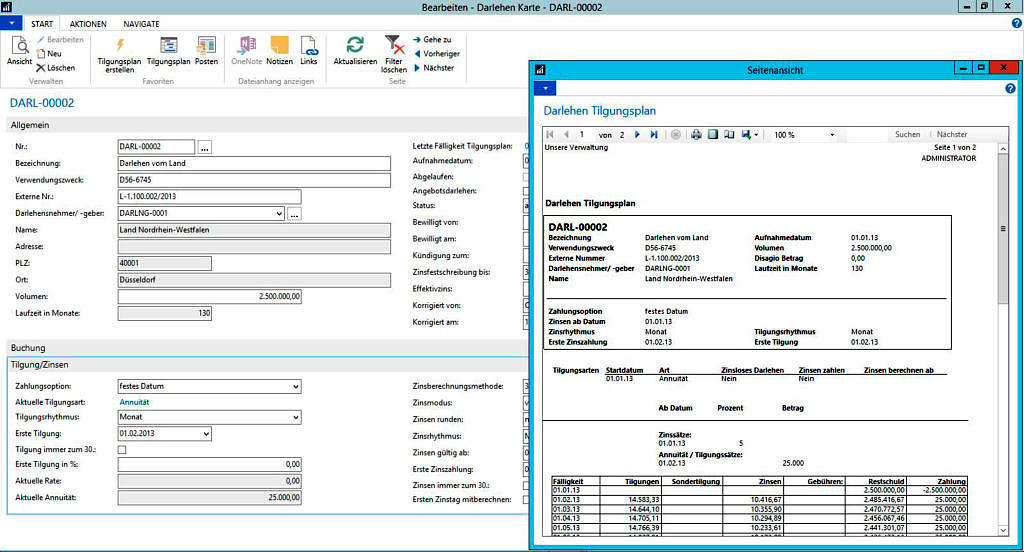Click the Tilgungsplan erstellen lightning icon
The width and height of the screenshot is (1024, 552).
coord(120,46)
